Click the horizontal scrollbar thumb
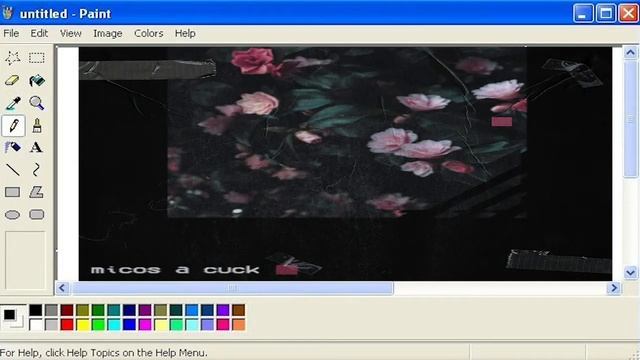640x360 pixels. [x=232, y=288]
